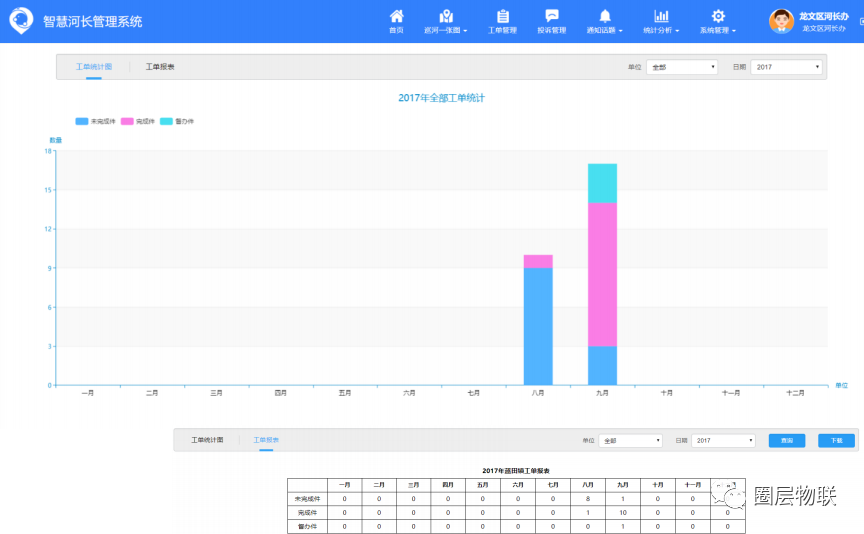This screenshot has width=864, height=534.
Task: Click 十一月 column header in report table
Action: tap(693, 485)
